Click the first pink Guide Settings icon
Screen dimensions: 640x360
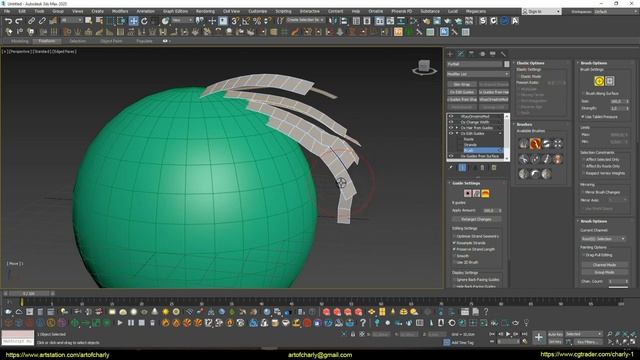(467, 193)
